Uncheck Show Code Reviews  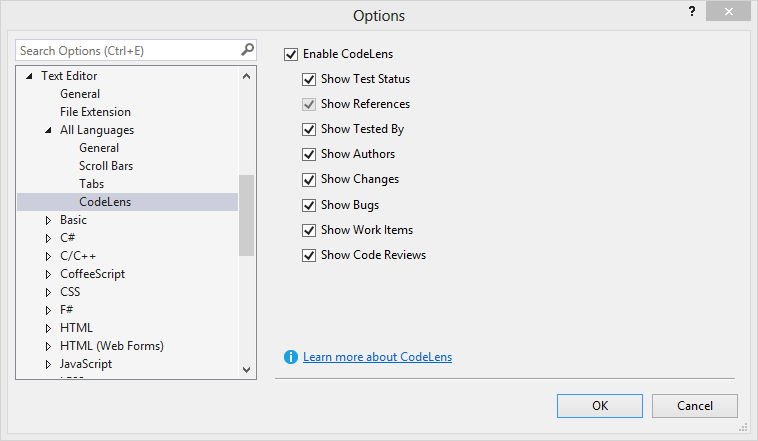click(x=309, y=255)
